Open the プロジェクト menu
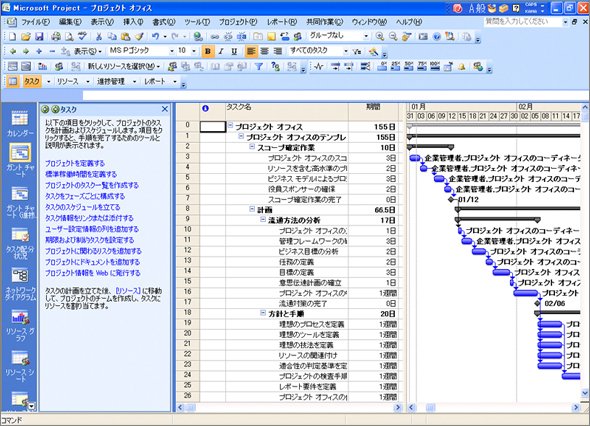The width and height of the screenshot is (590, 426). point(238,22)
